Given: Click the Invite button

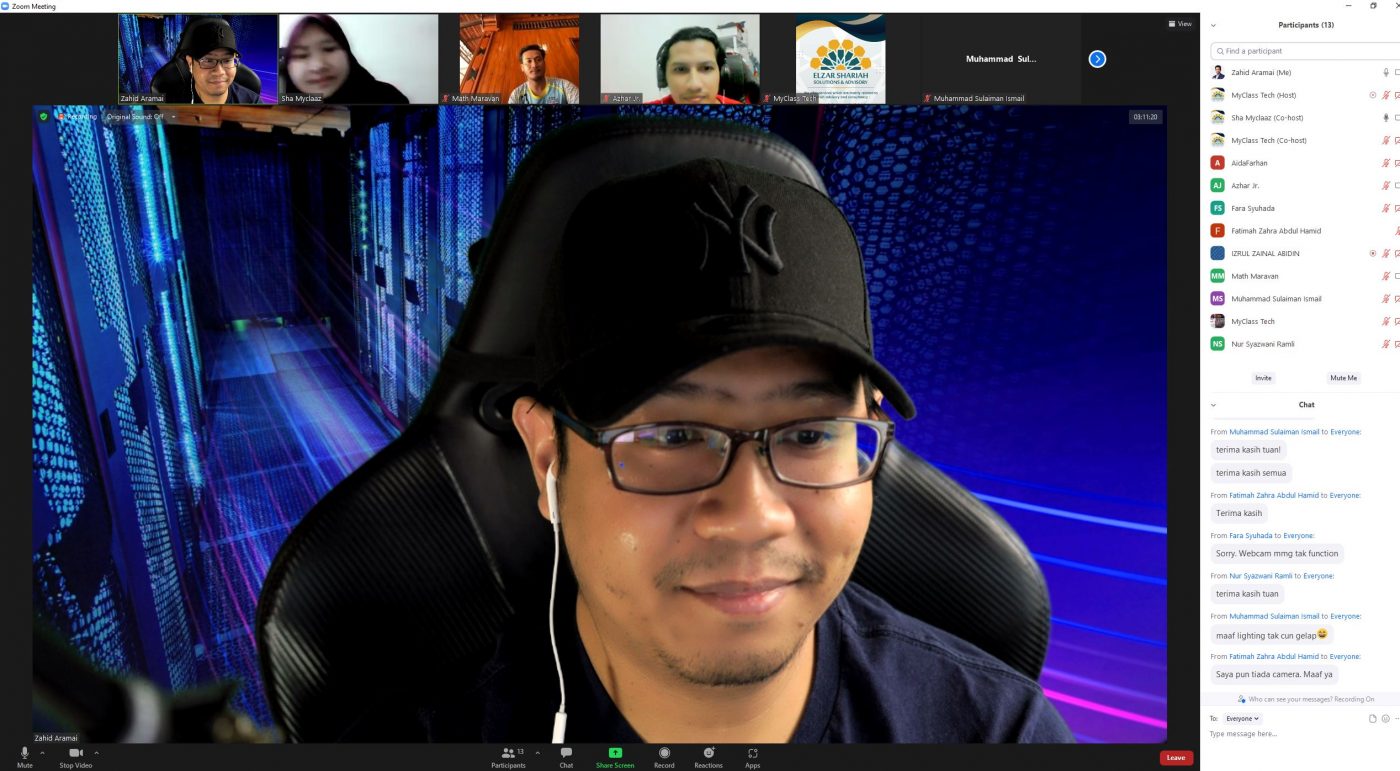Looking at the screenshot, I should coord(1263,378).
